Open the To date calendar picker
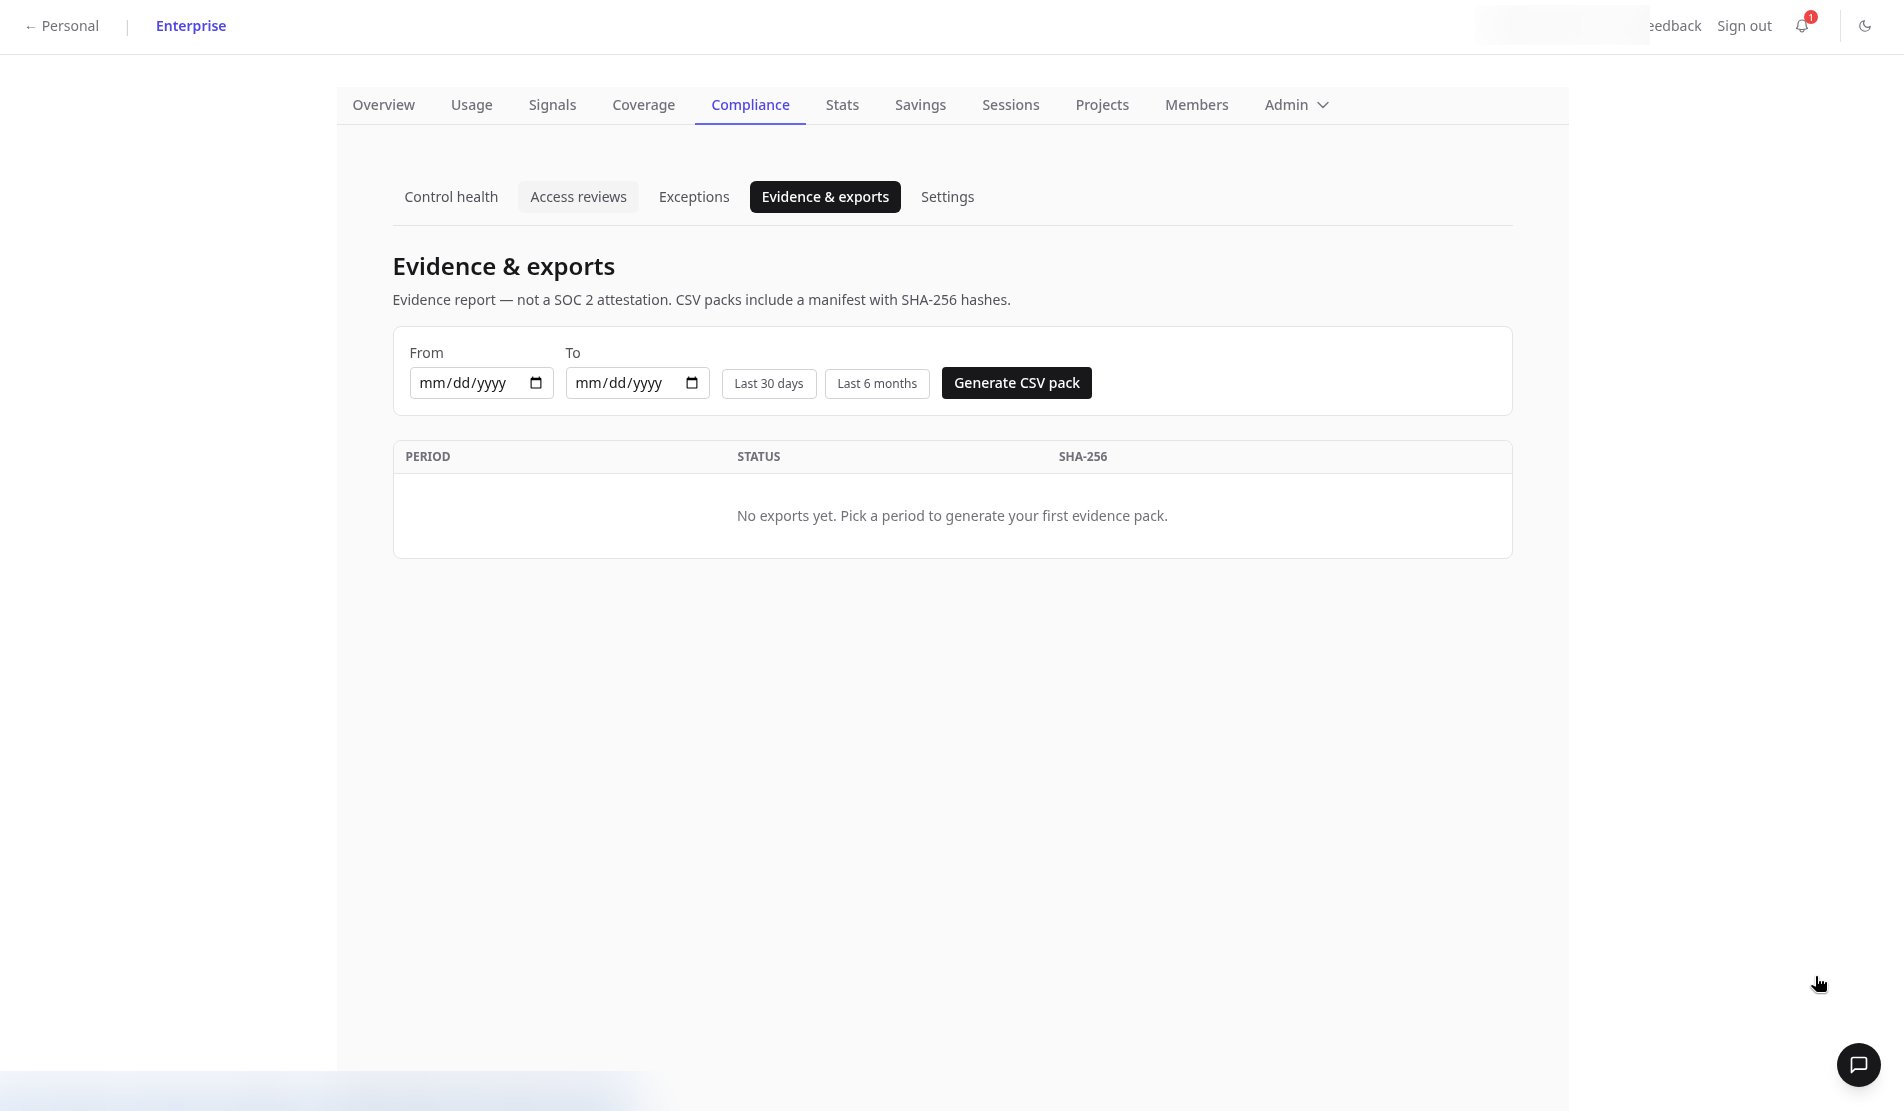The height and width of the screenshot is (1111, 1904). click(692, 383)
